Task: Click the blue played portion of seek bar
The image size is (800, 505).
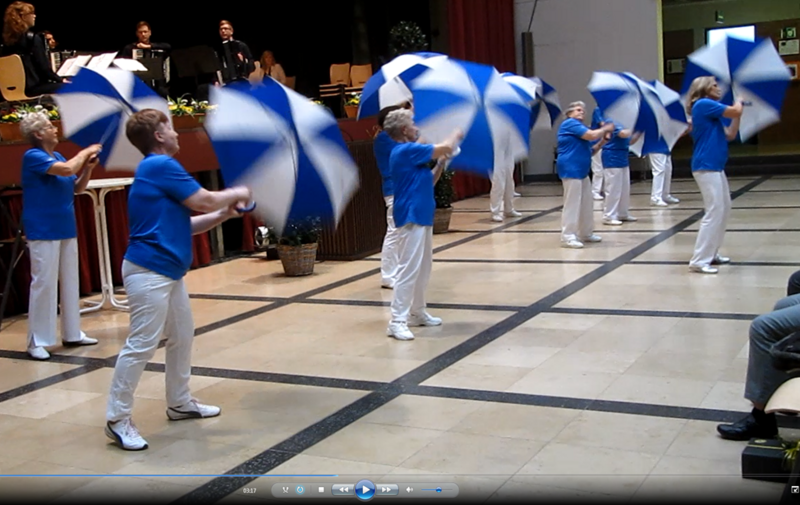Action: coord(150,476)
